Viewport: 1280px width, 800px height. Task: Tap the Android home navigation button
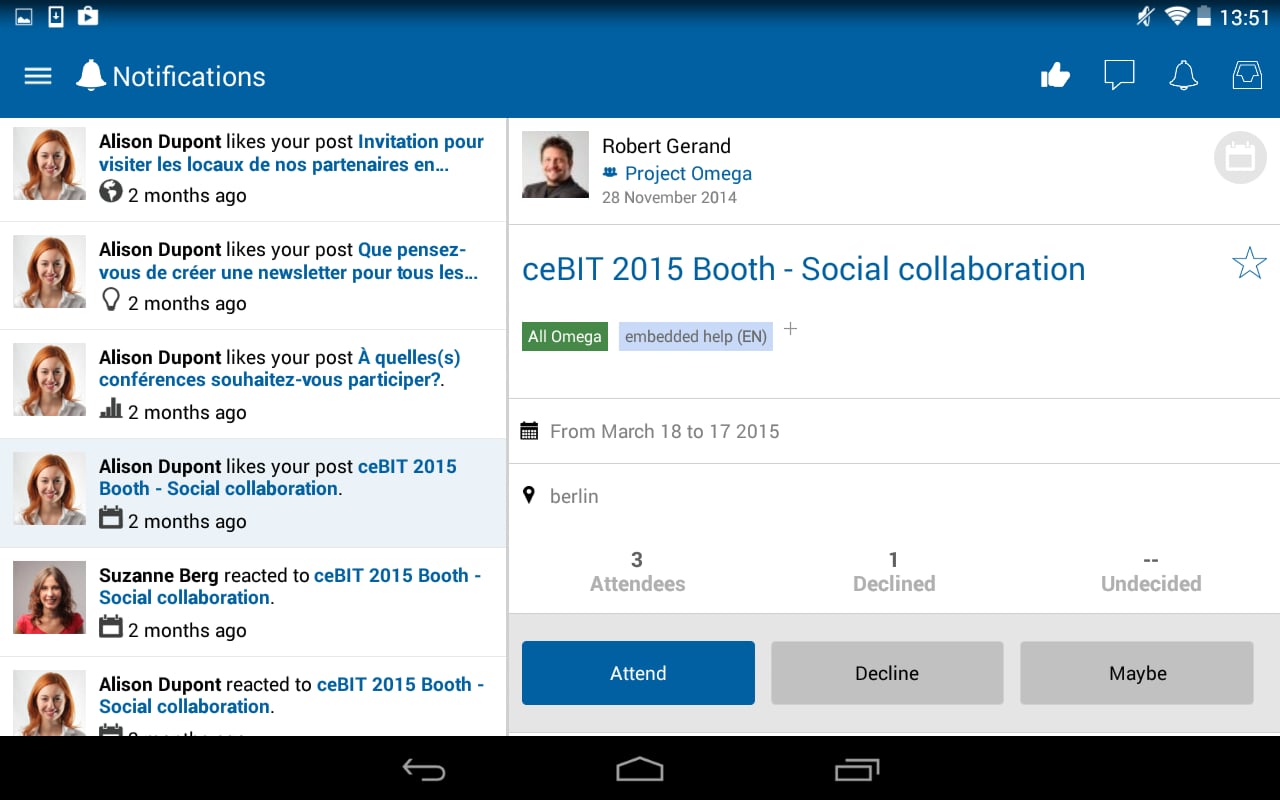[x=640, y=769]
